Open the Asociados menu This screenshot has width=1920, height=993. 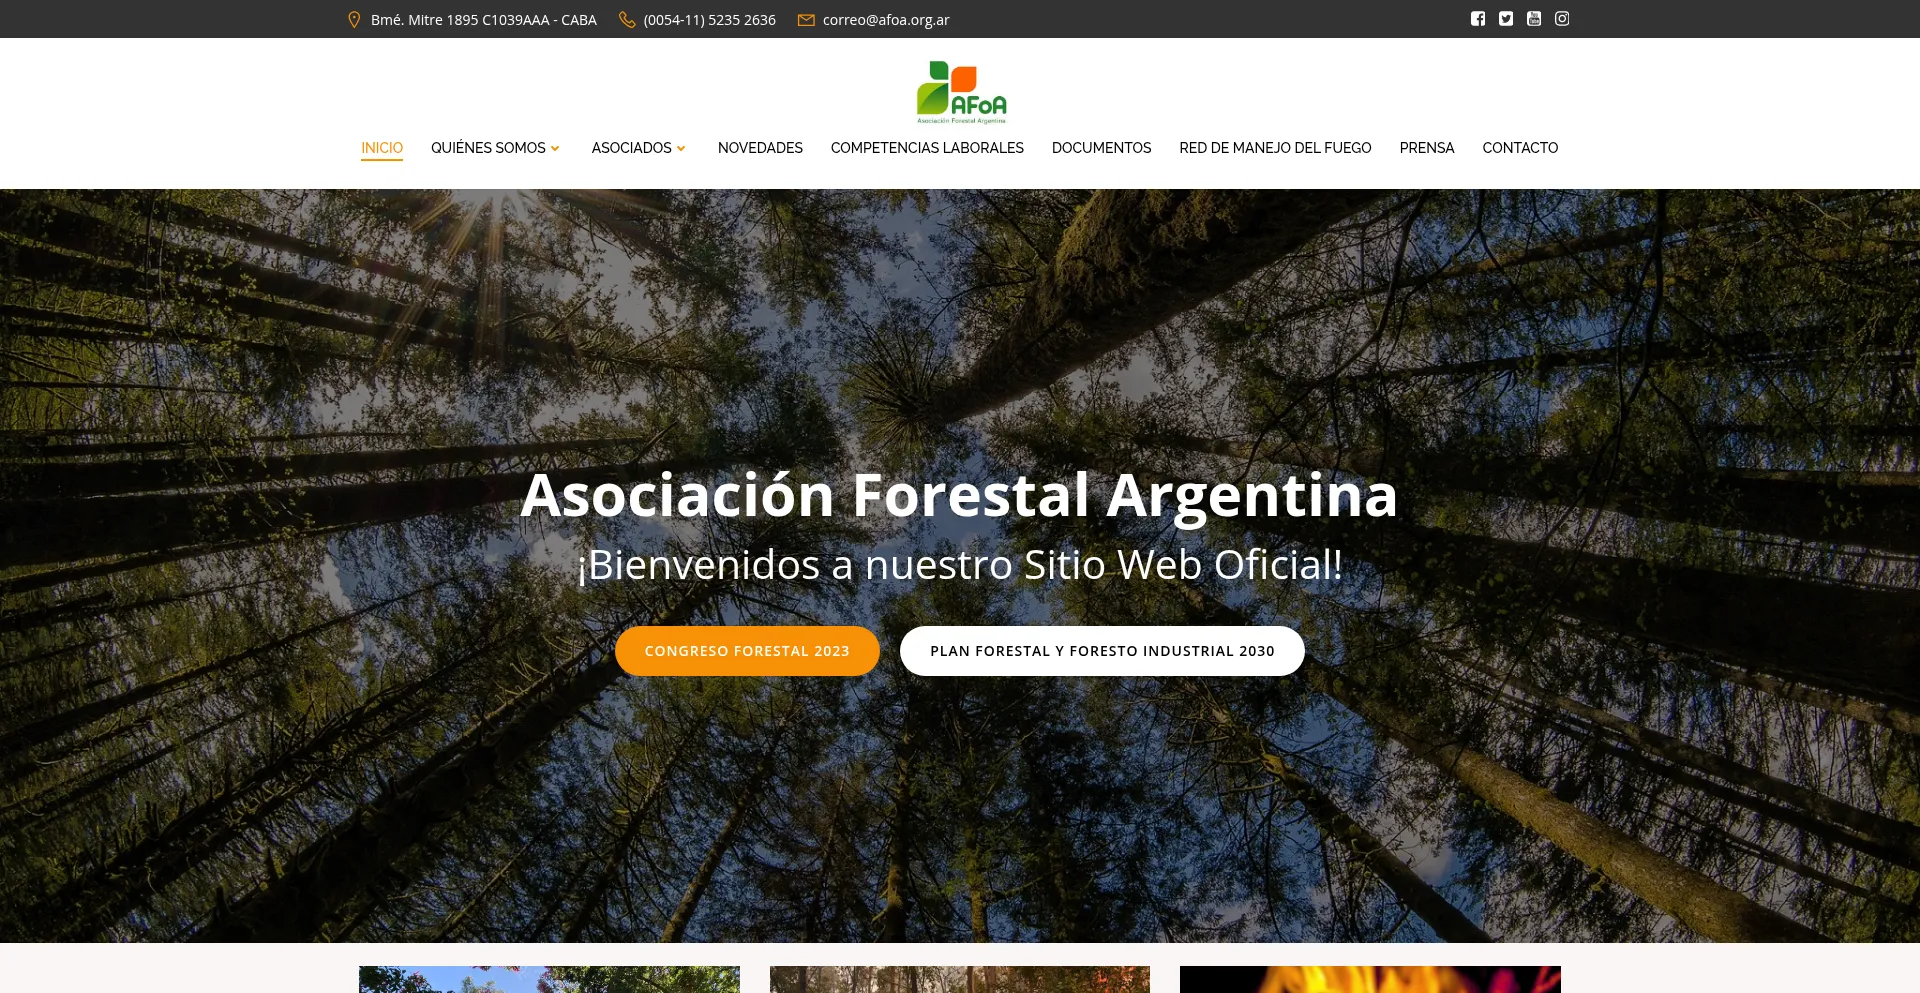coord(631,148)
